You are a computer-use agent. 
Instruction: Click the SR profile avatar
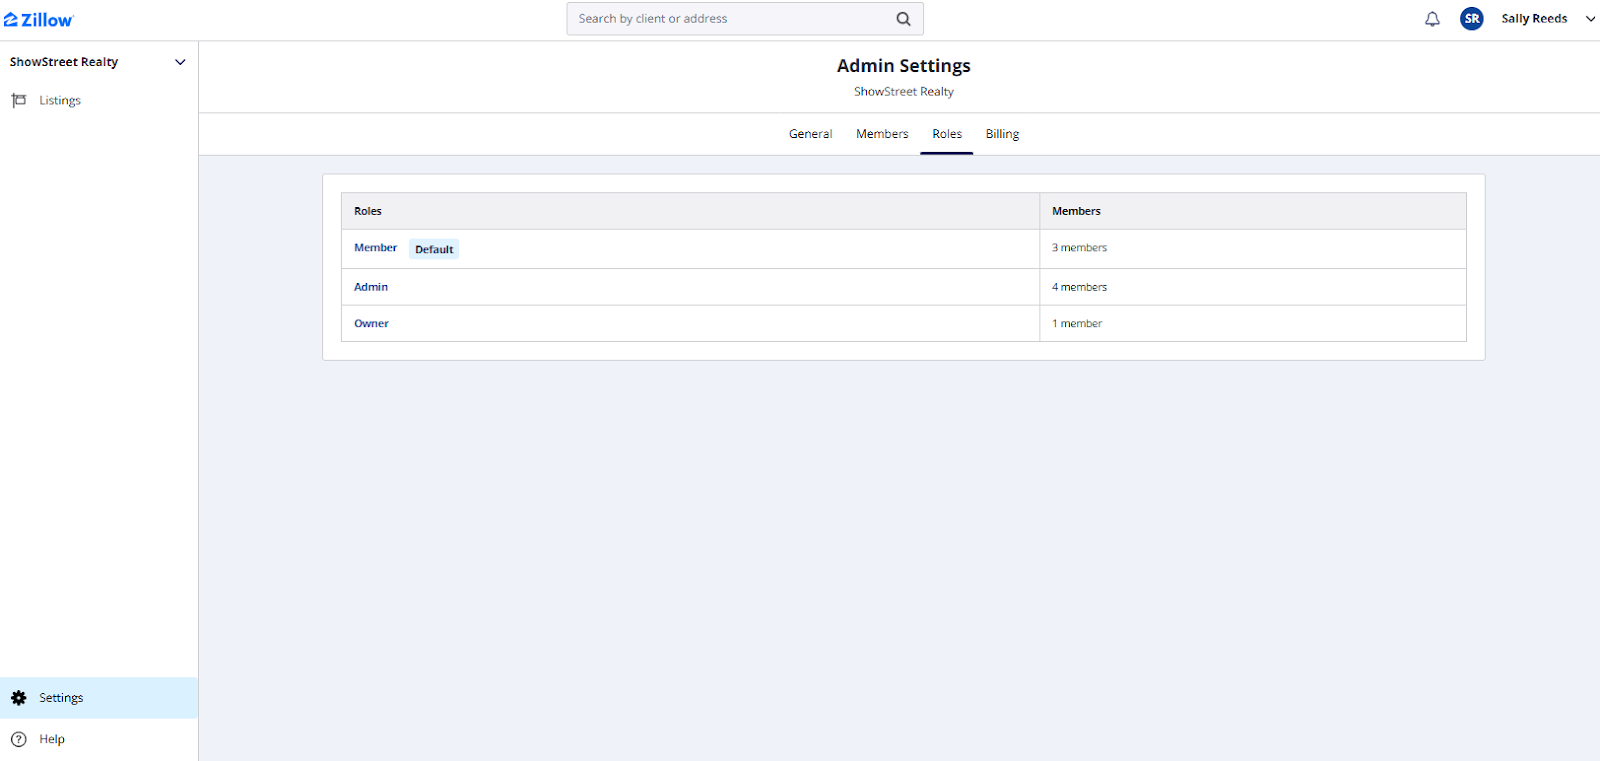(x=1471, y=19)
